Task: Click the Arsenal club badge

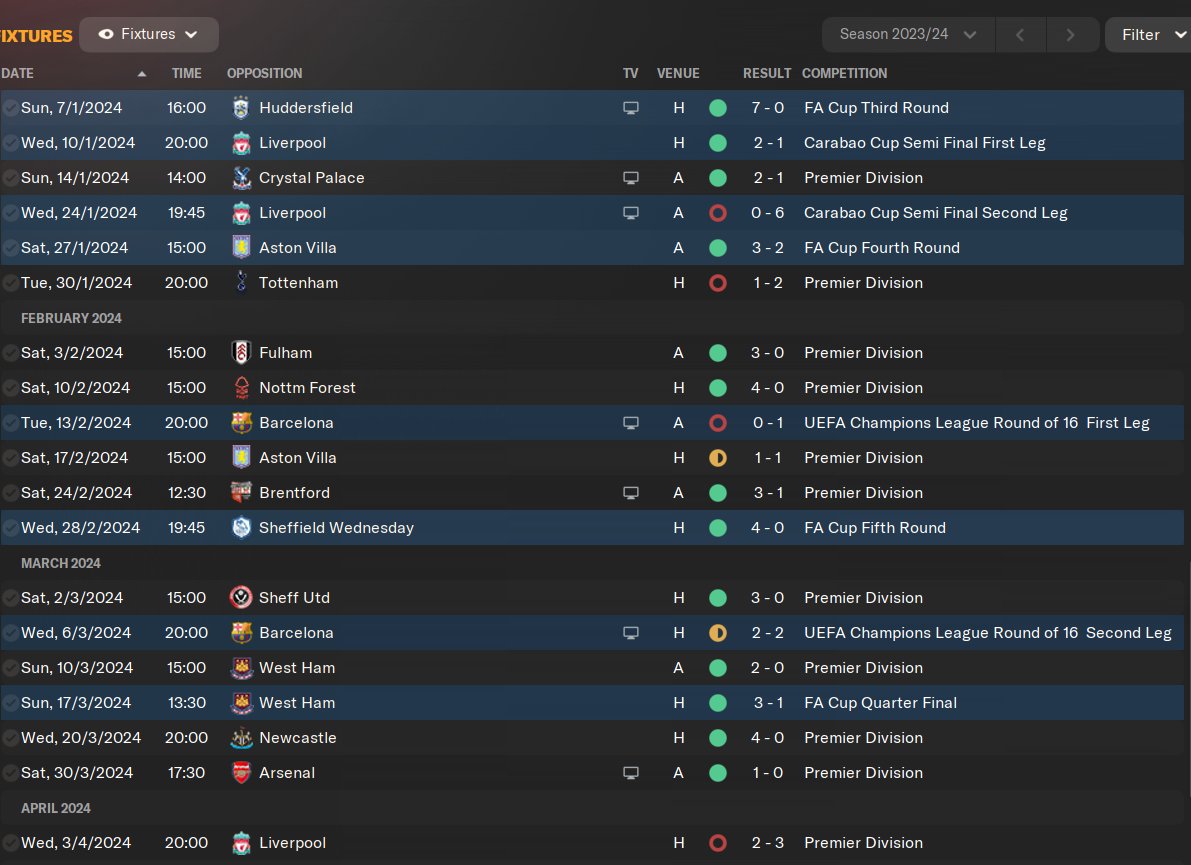Action: click(241, 772)
